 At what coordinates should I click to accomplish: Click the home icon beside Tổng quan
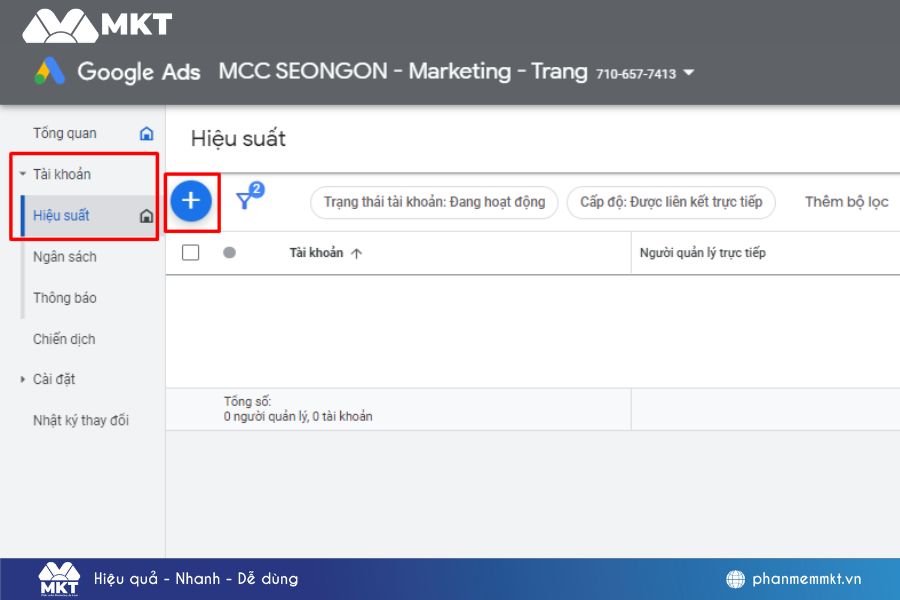click(147, 133)
